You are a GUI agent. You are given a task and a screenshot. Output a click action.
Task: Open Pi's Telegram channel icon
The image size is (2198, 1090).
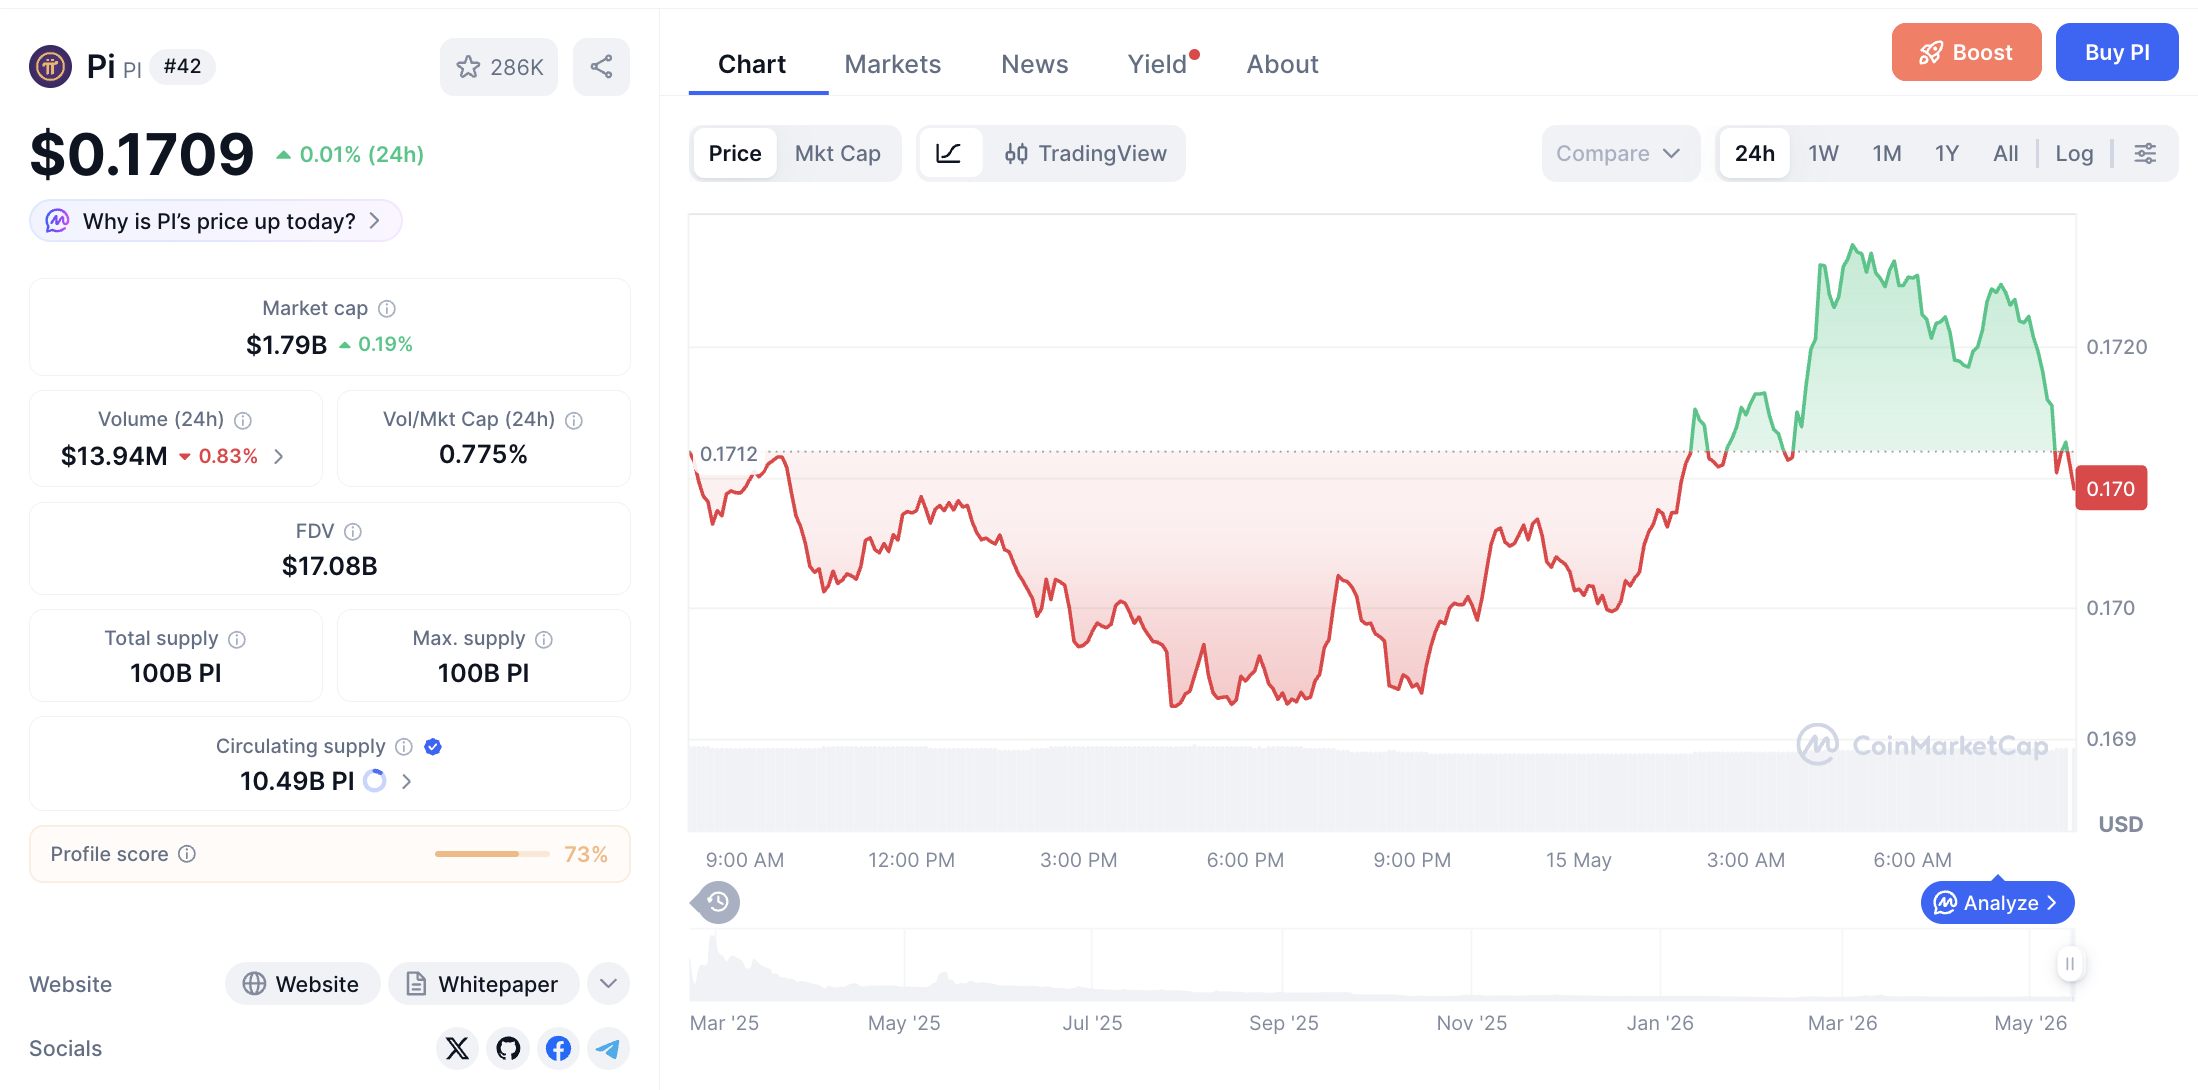pyautogui.click(x=608, y=1048)
